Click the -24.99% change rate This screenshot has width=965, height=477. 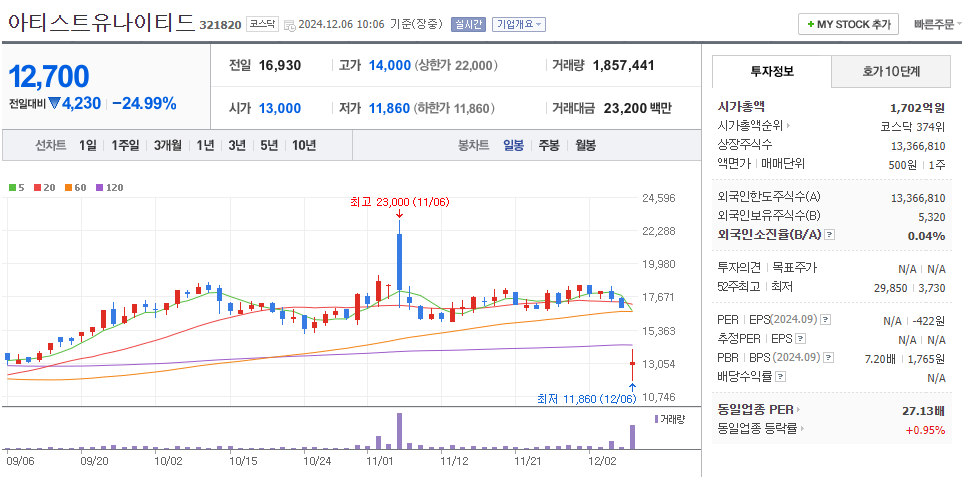tap(144, 103)
